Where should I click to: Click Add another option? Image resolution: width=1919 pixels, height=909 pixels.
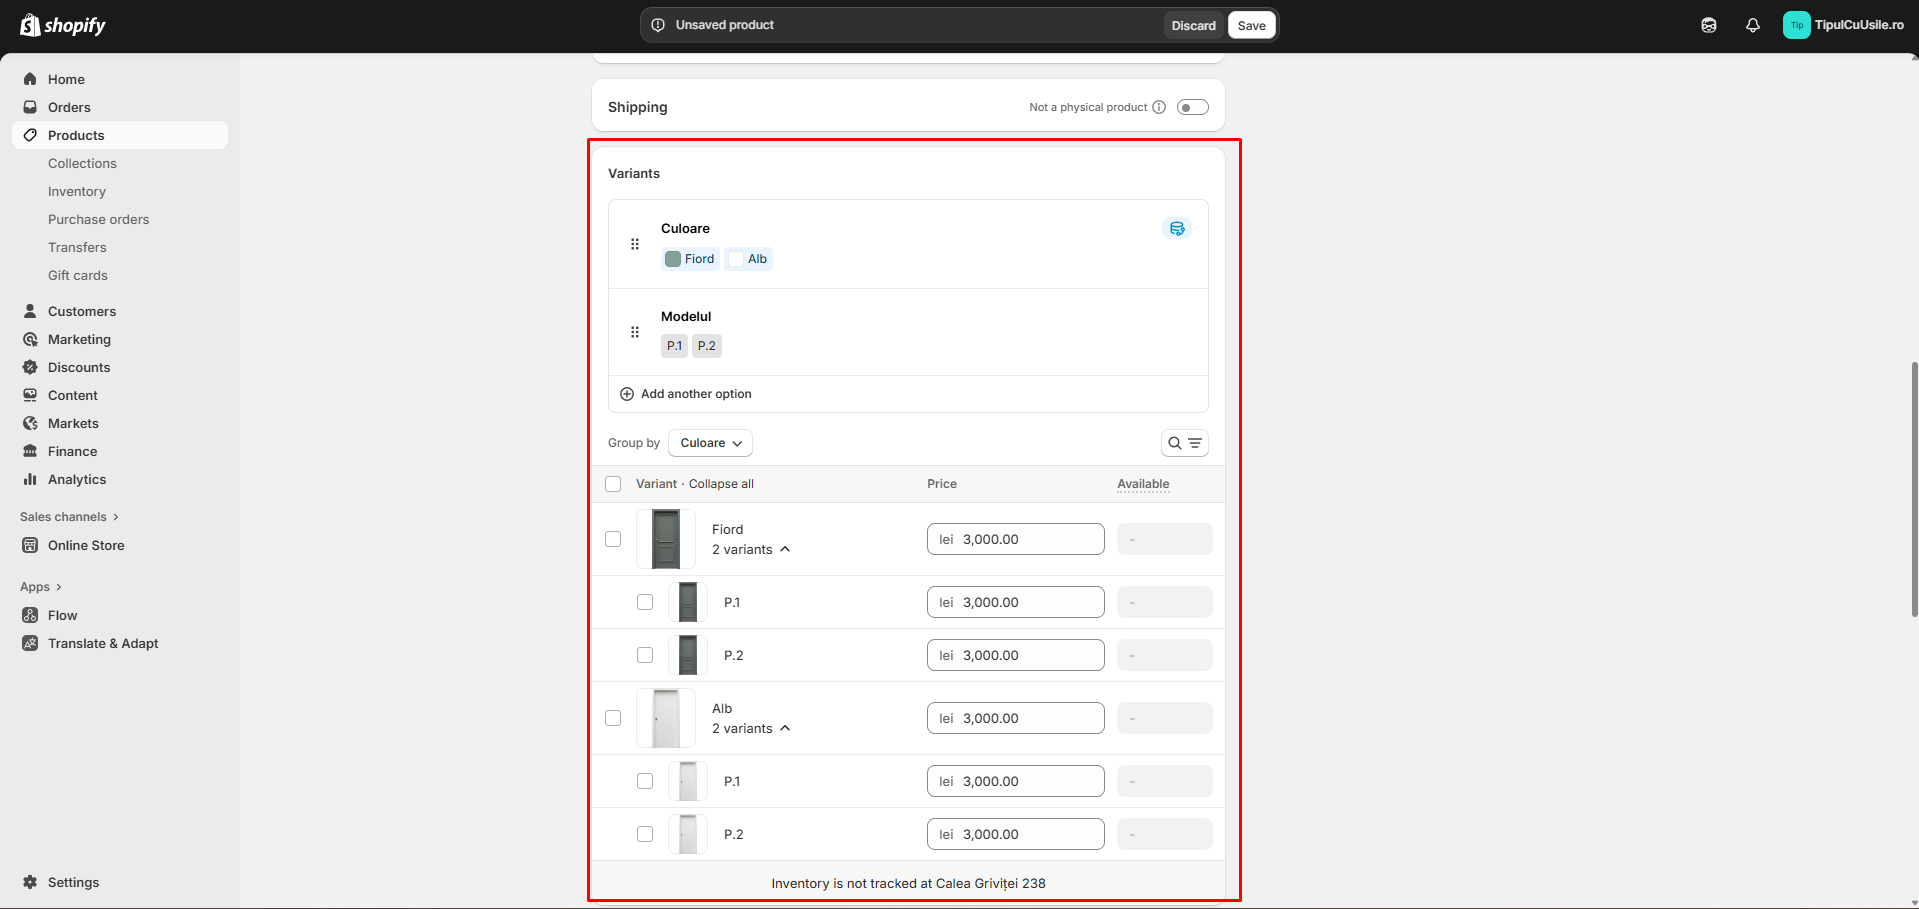696,394
